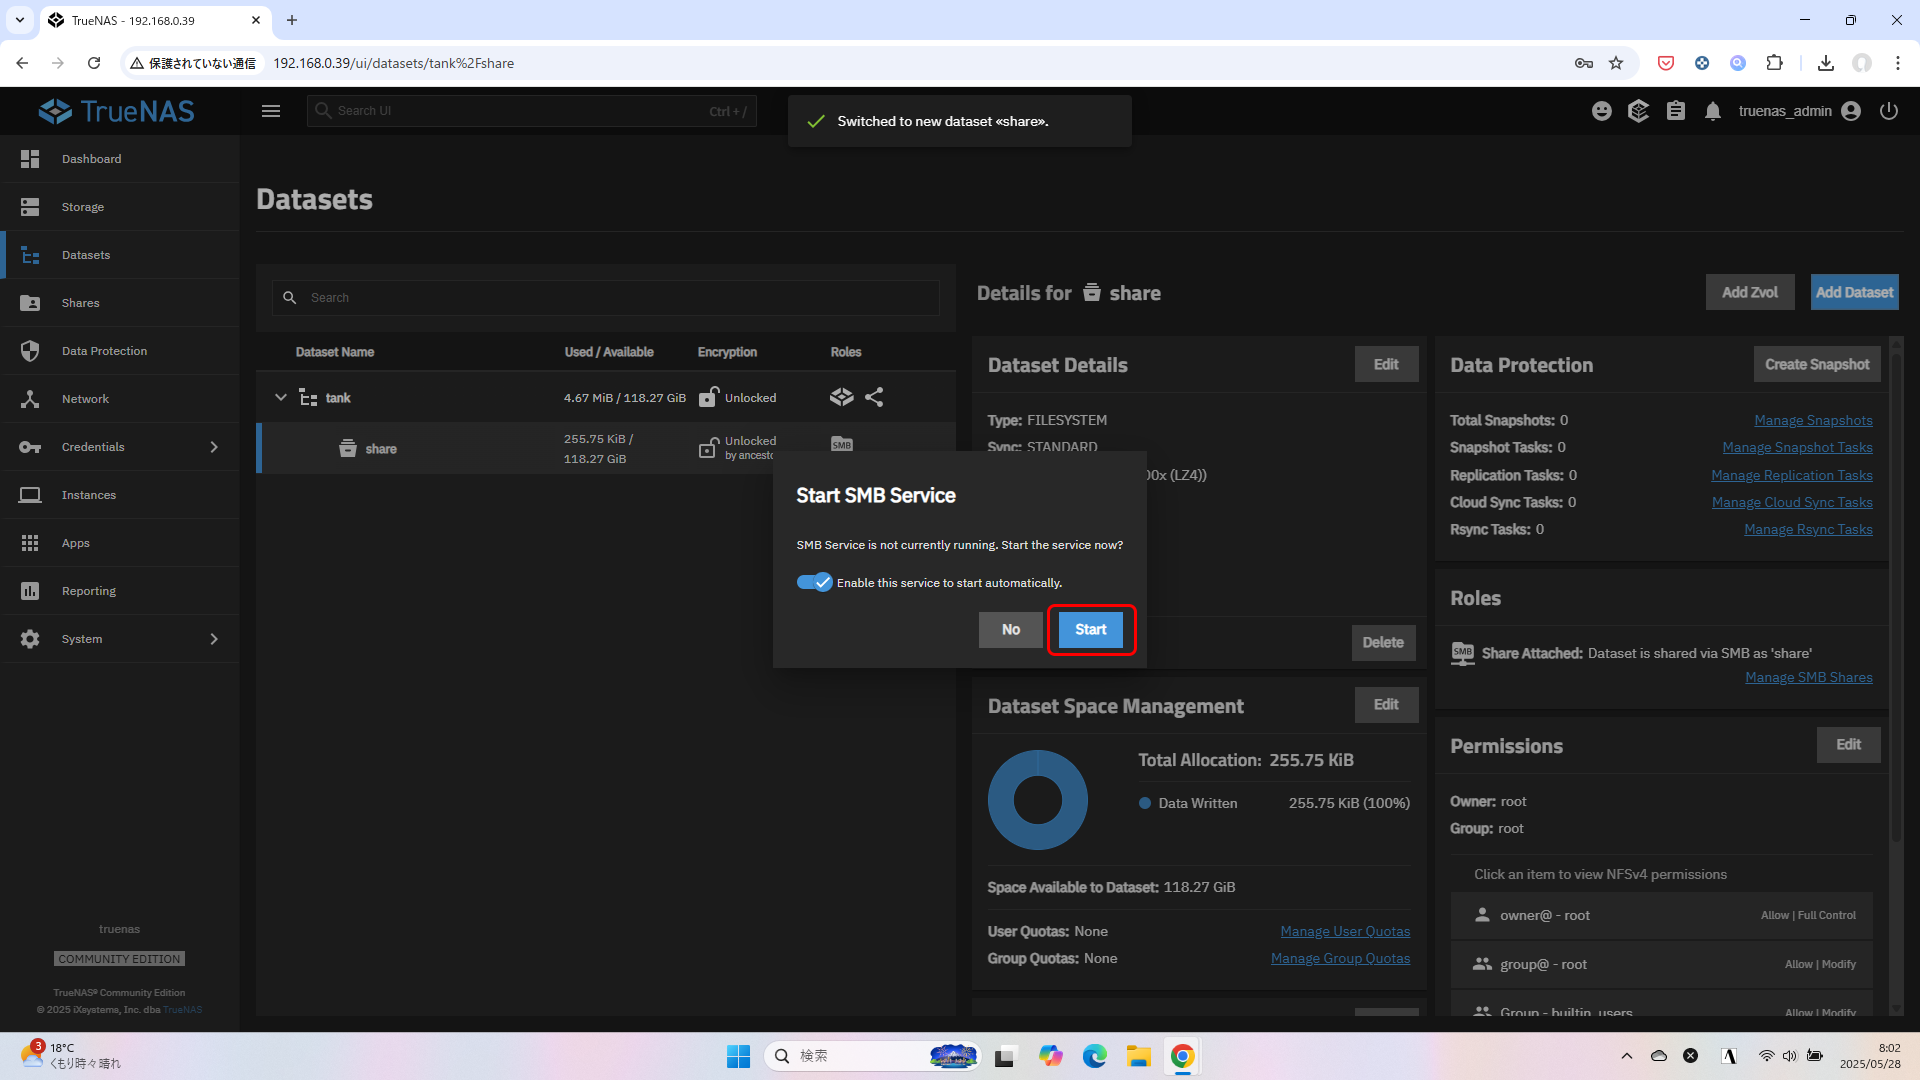
Task: Click the saved password key icon
Action: (1583, 63)
